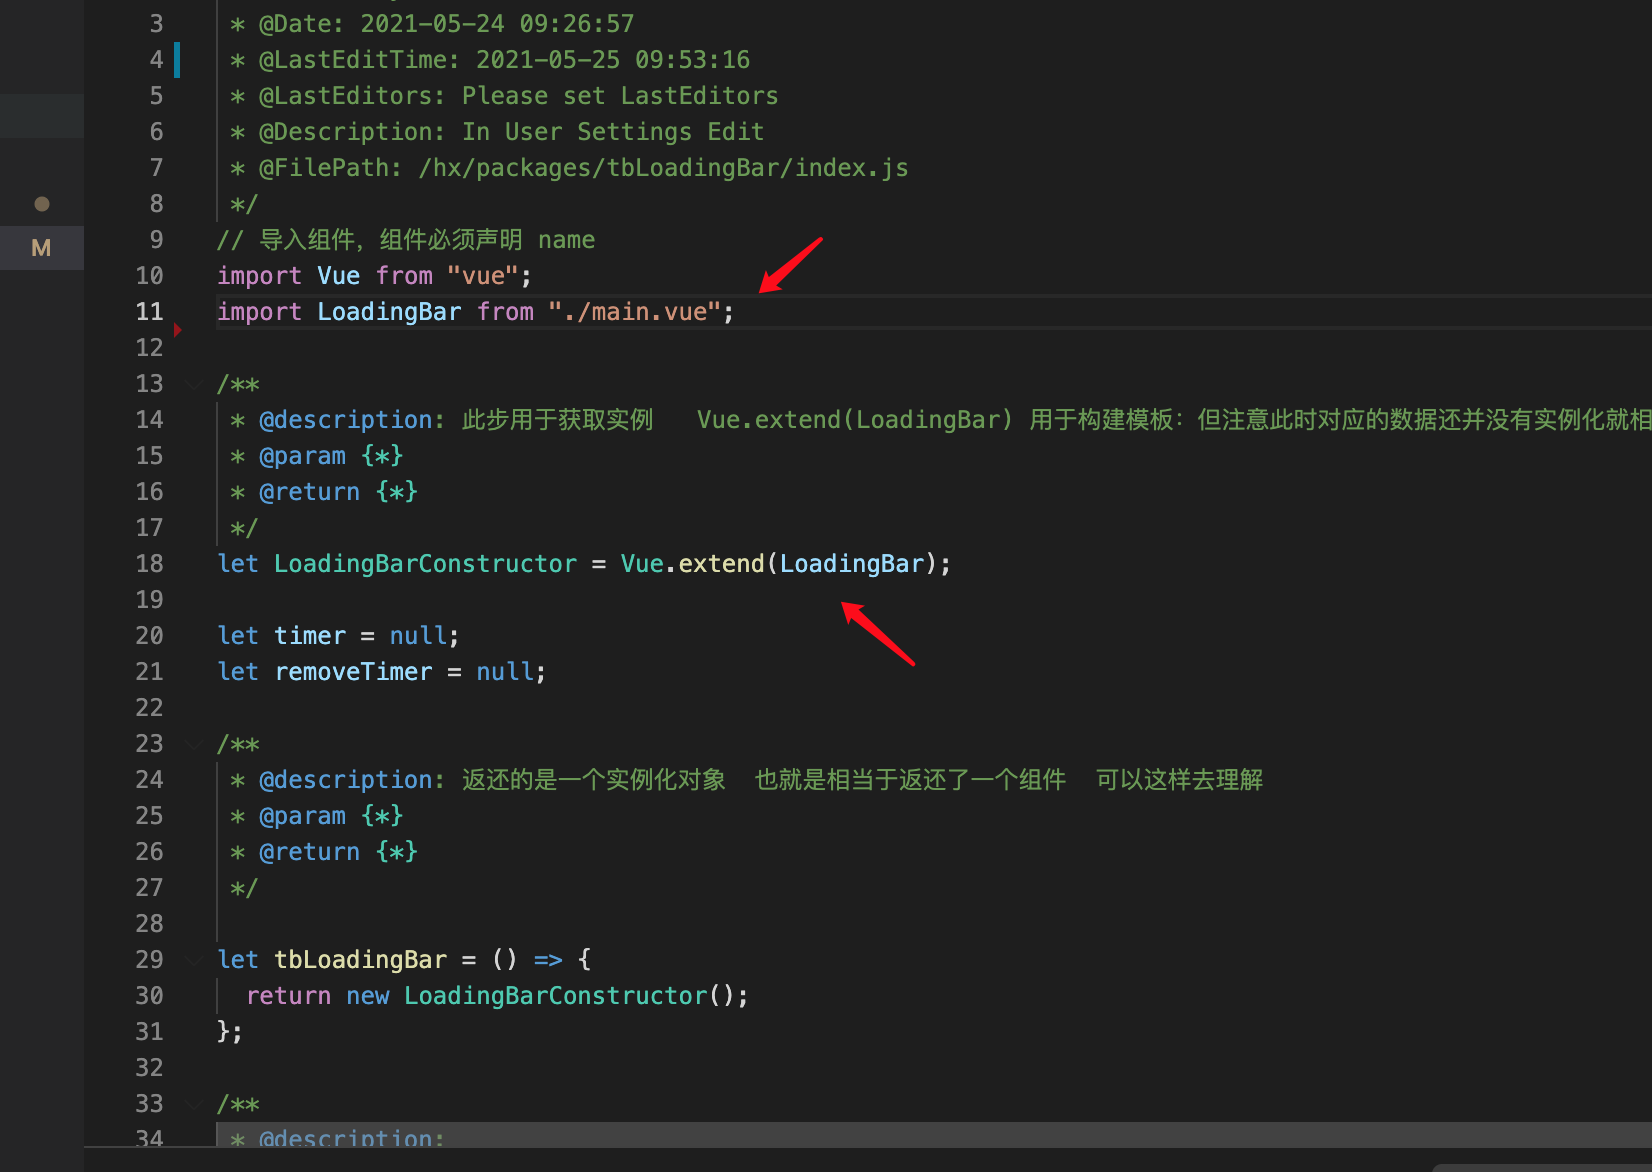Viewport: 1652px width, 1172px height.
Task: Click the "./main.vue" import path string
Action: coord(635,312)
